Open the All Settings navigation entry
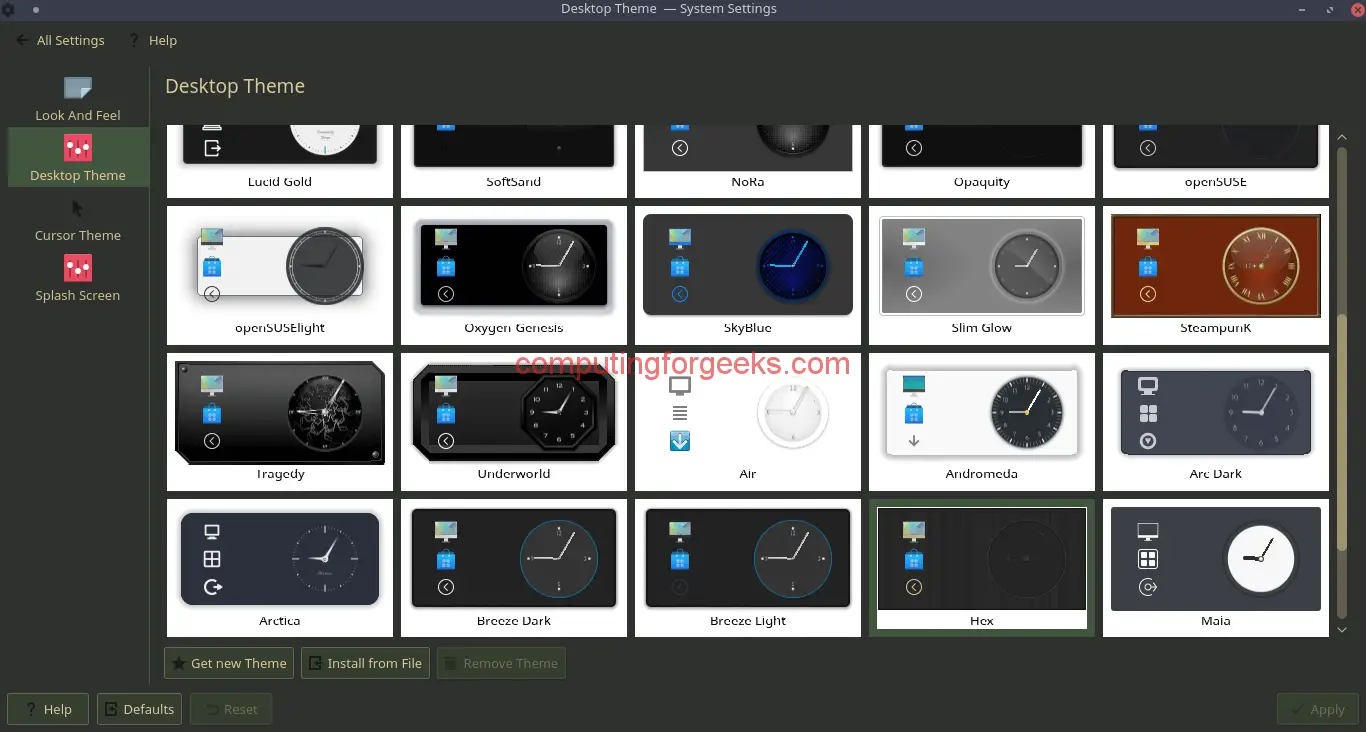Screen dimensions: 1366x732 70,40
